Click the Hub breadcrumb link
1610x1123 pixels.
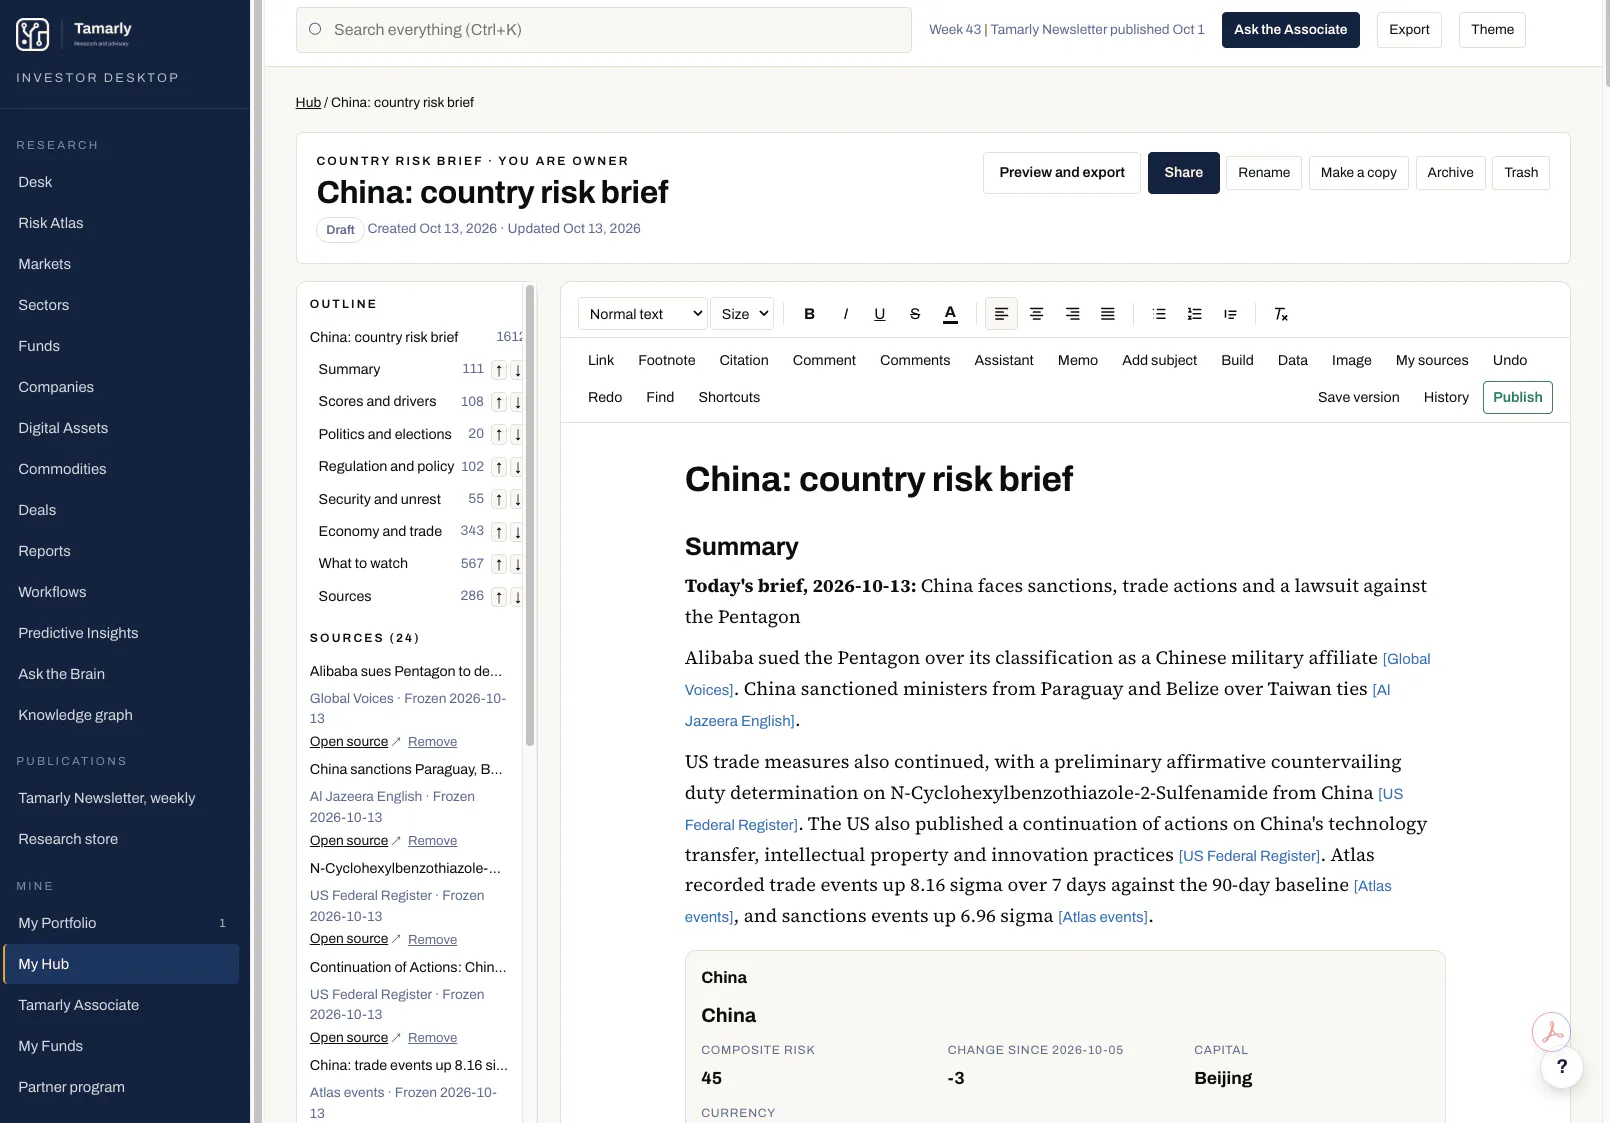coord(308,102)
